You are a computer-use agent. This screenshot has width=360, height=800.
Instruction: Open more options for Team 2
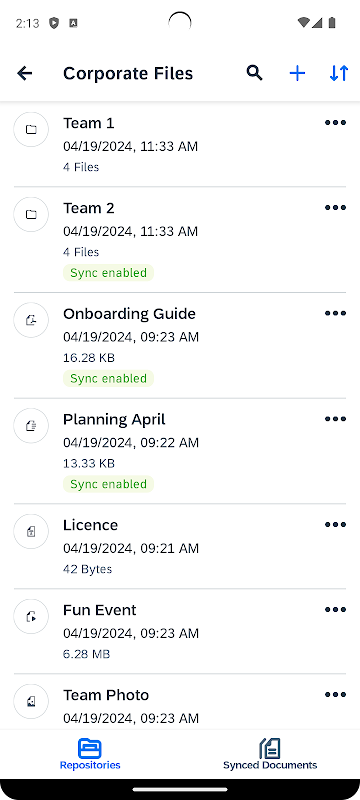click(335, 208)
